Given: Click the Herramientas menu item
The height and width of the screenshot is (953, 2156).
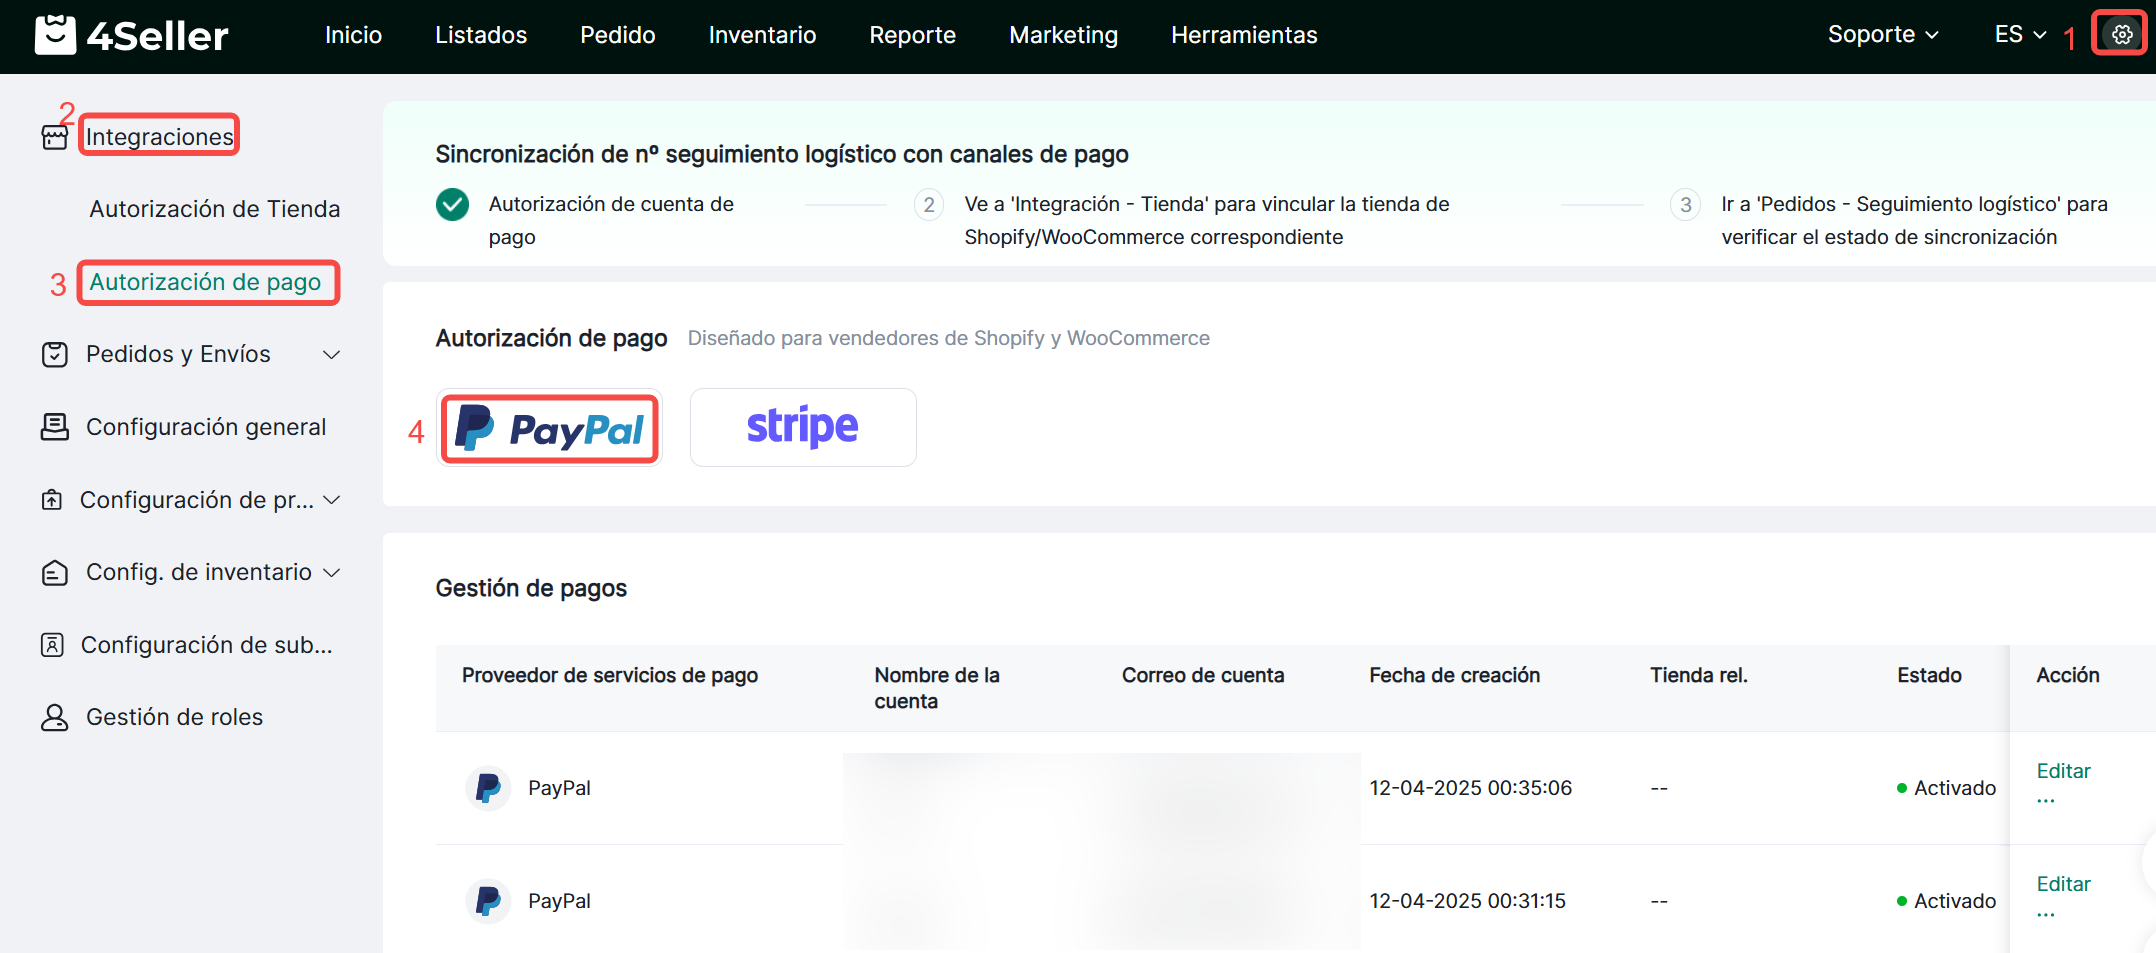Looking at the screenshot, I should point(1244,35).
